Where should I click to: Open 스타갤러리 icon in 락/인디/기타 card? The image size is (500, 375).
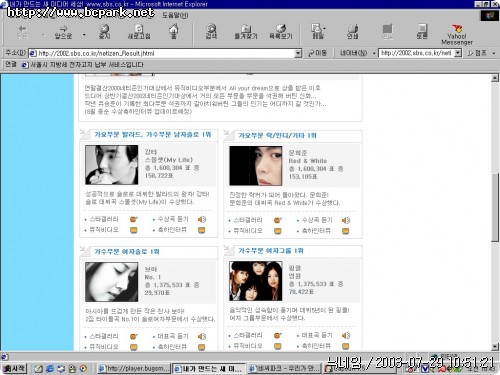click(278, 220)
